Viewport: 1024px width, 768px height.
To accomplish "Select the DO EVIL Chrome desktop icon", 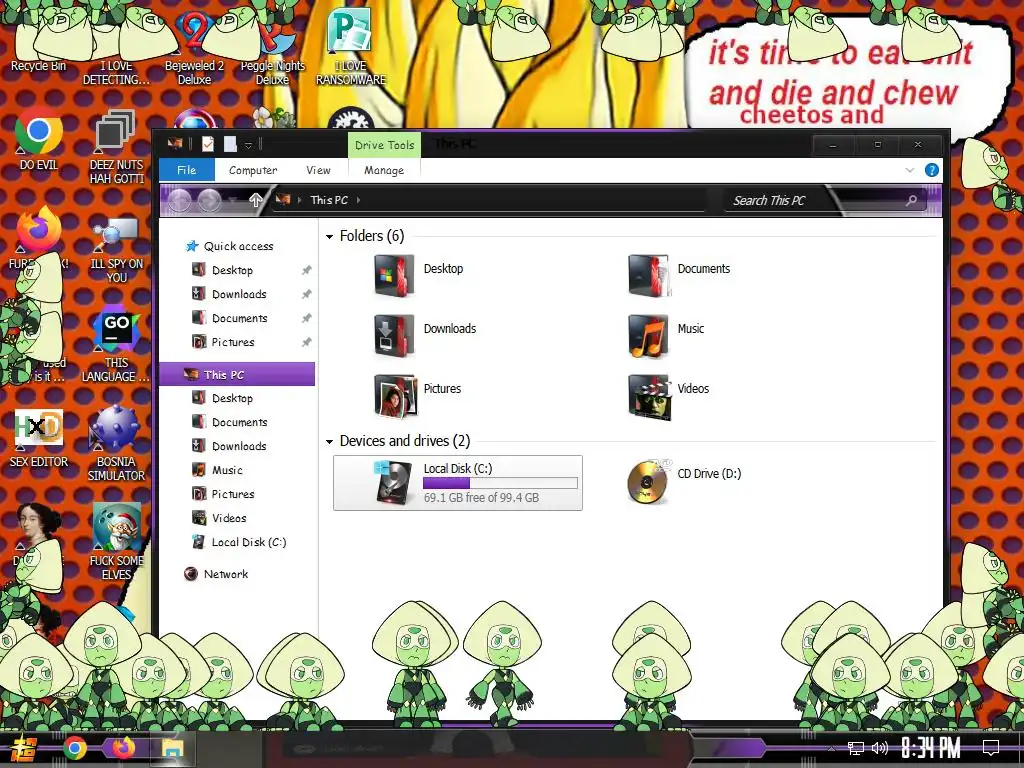I will point(39,140).
